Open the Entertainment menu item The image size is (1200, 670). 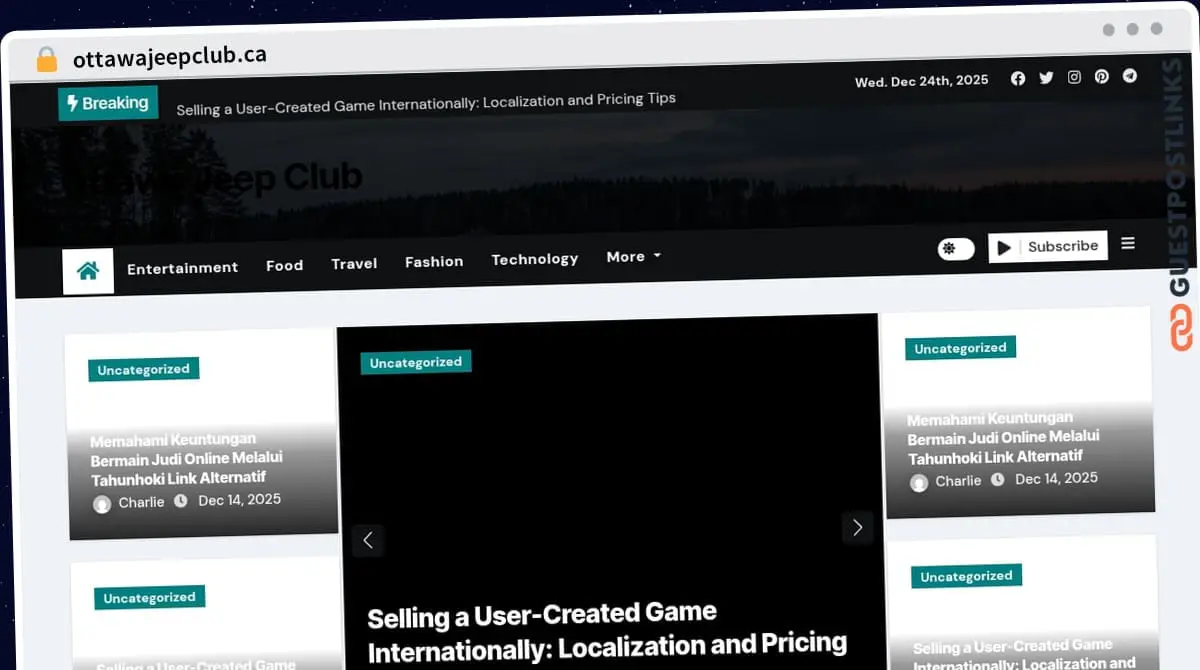(182, 268)
